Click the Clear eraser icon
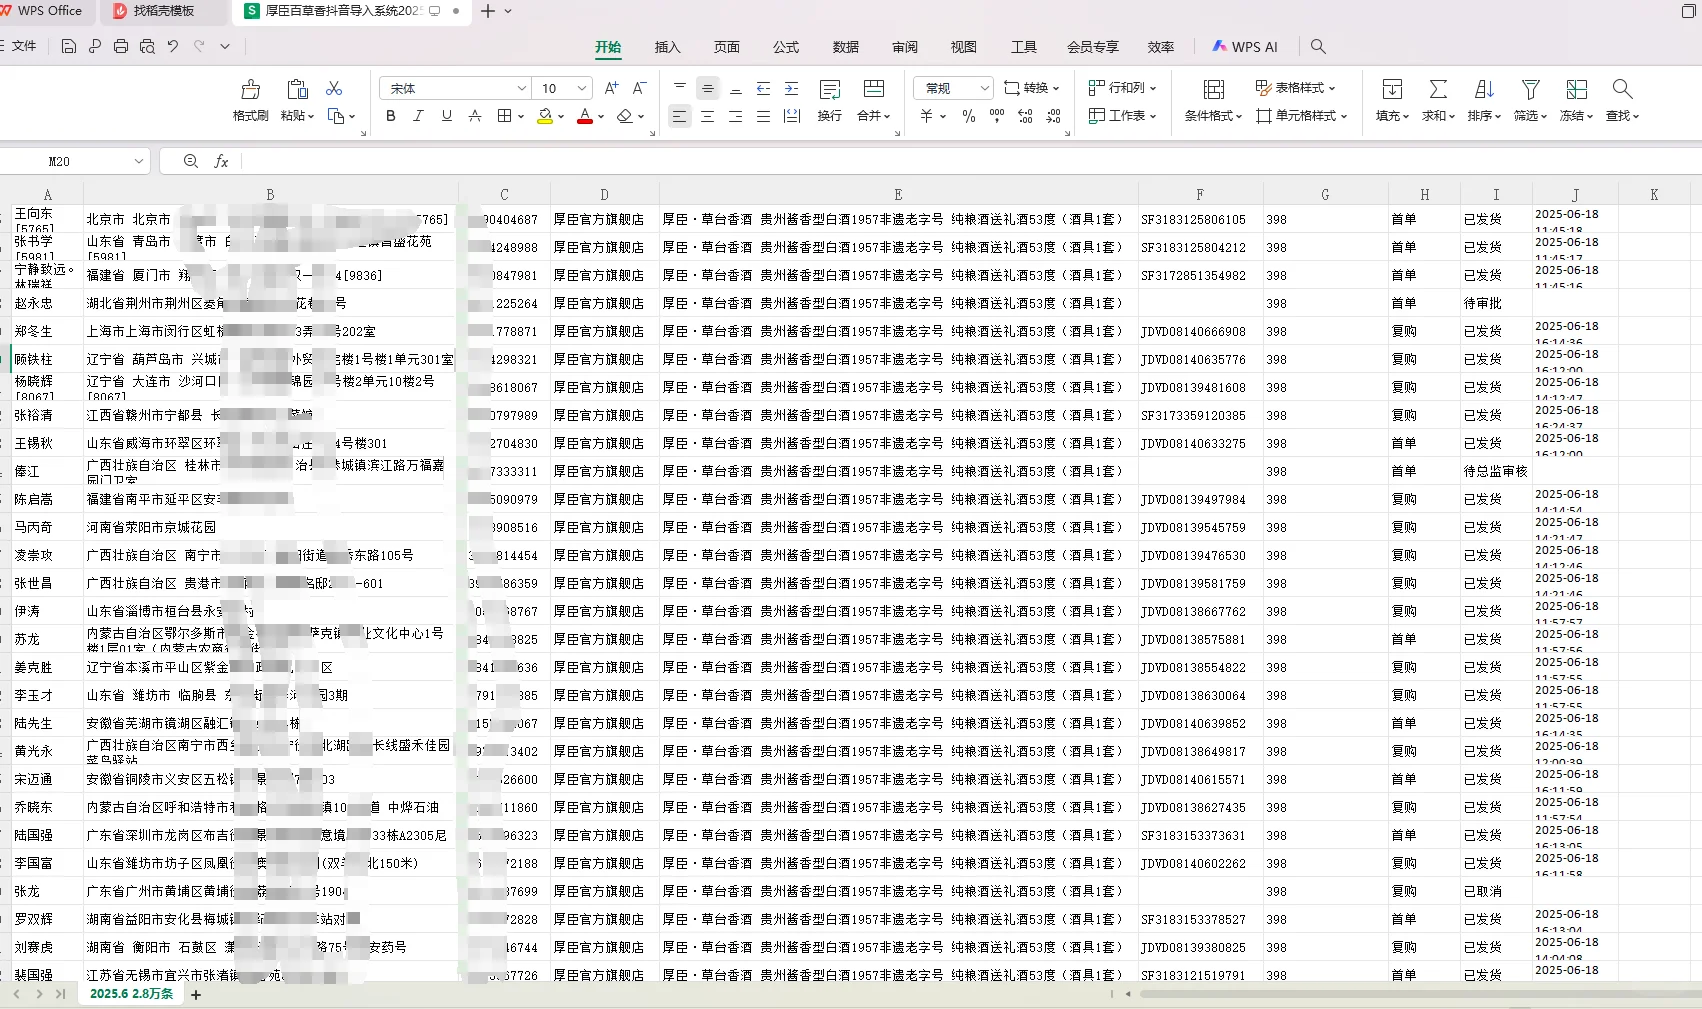This screenshot has width=1702, height=1009. (625, 116)
